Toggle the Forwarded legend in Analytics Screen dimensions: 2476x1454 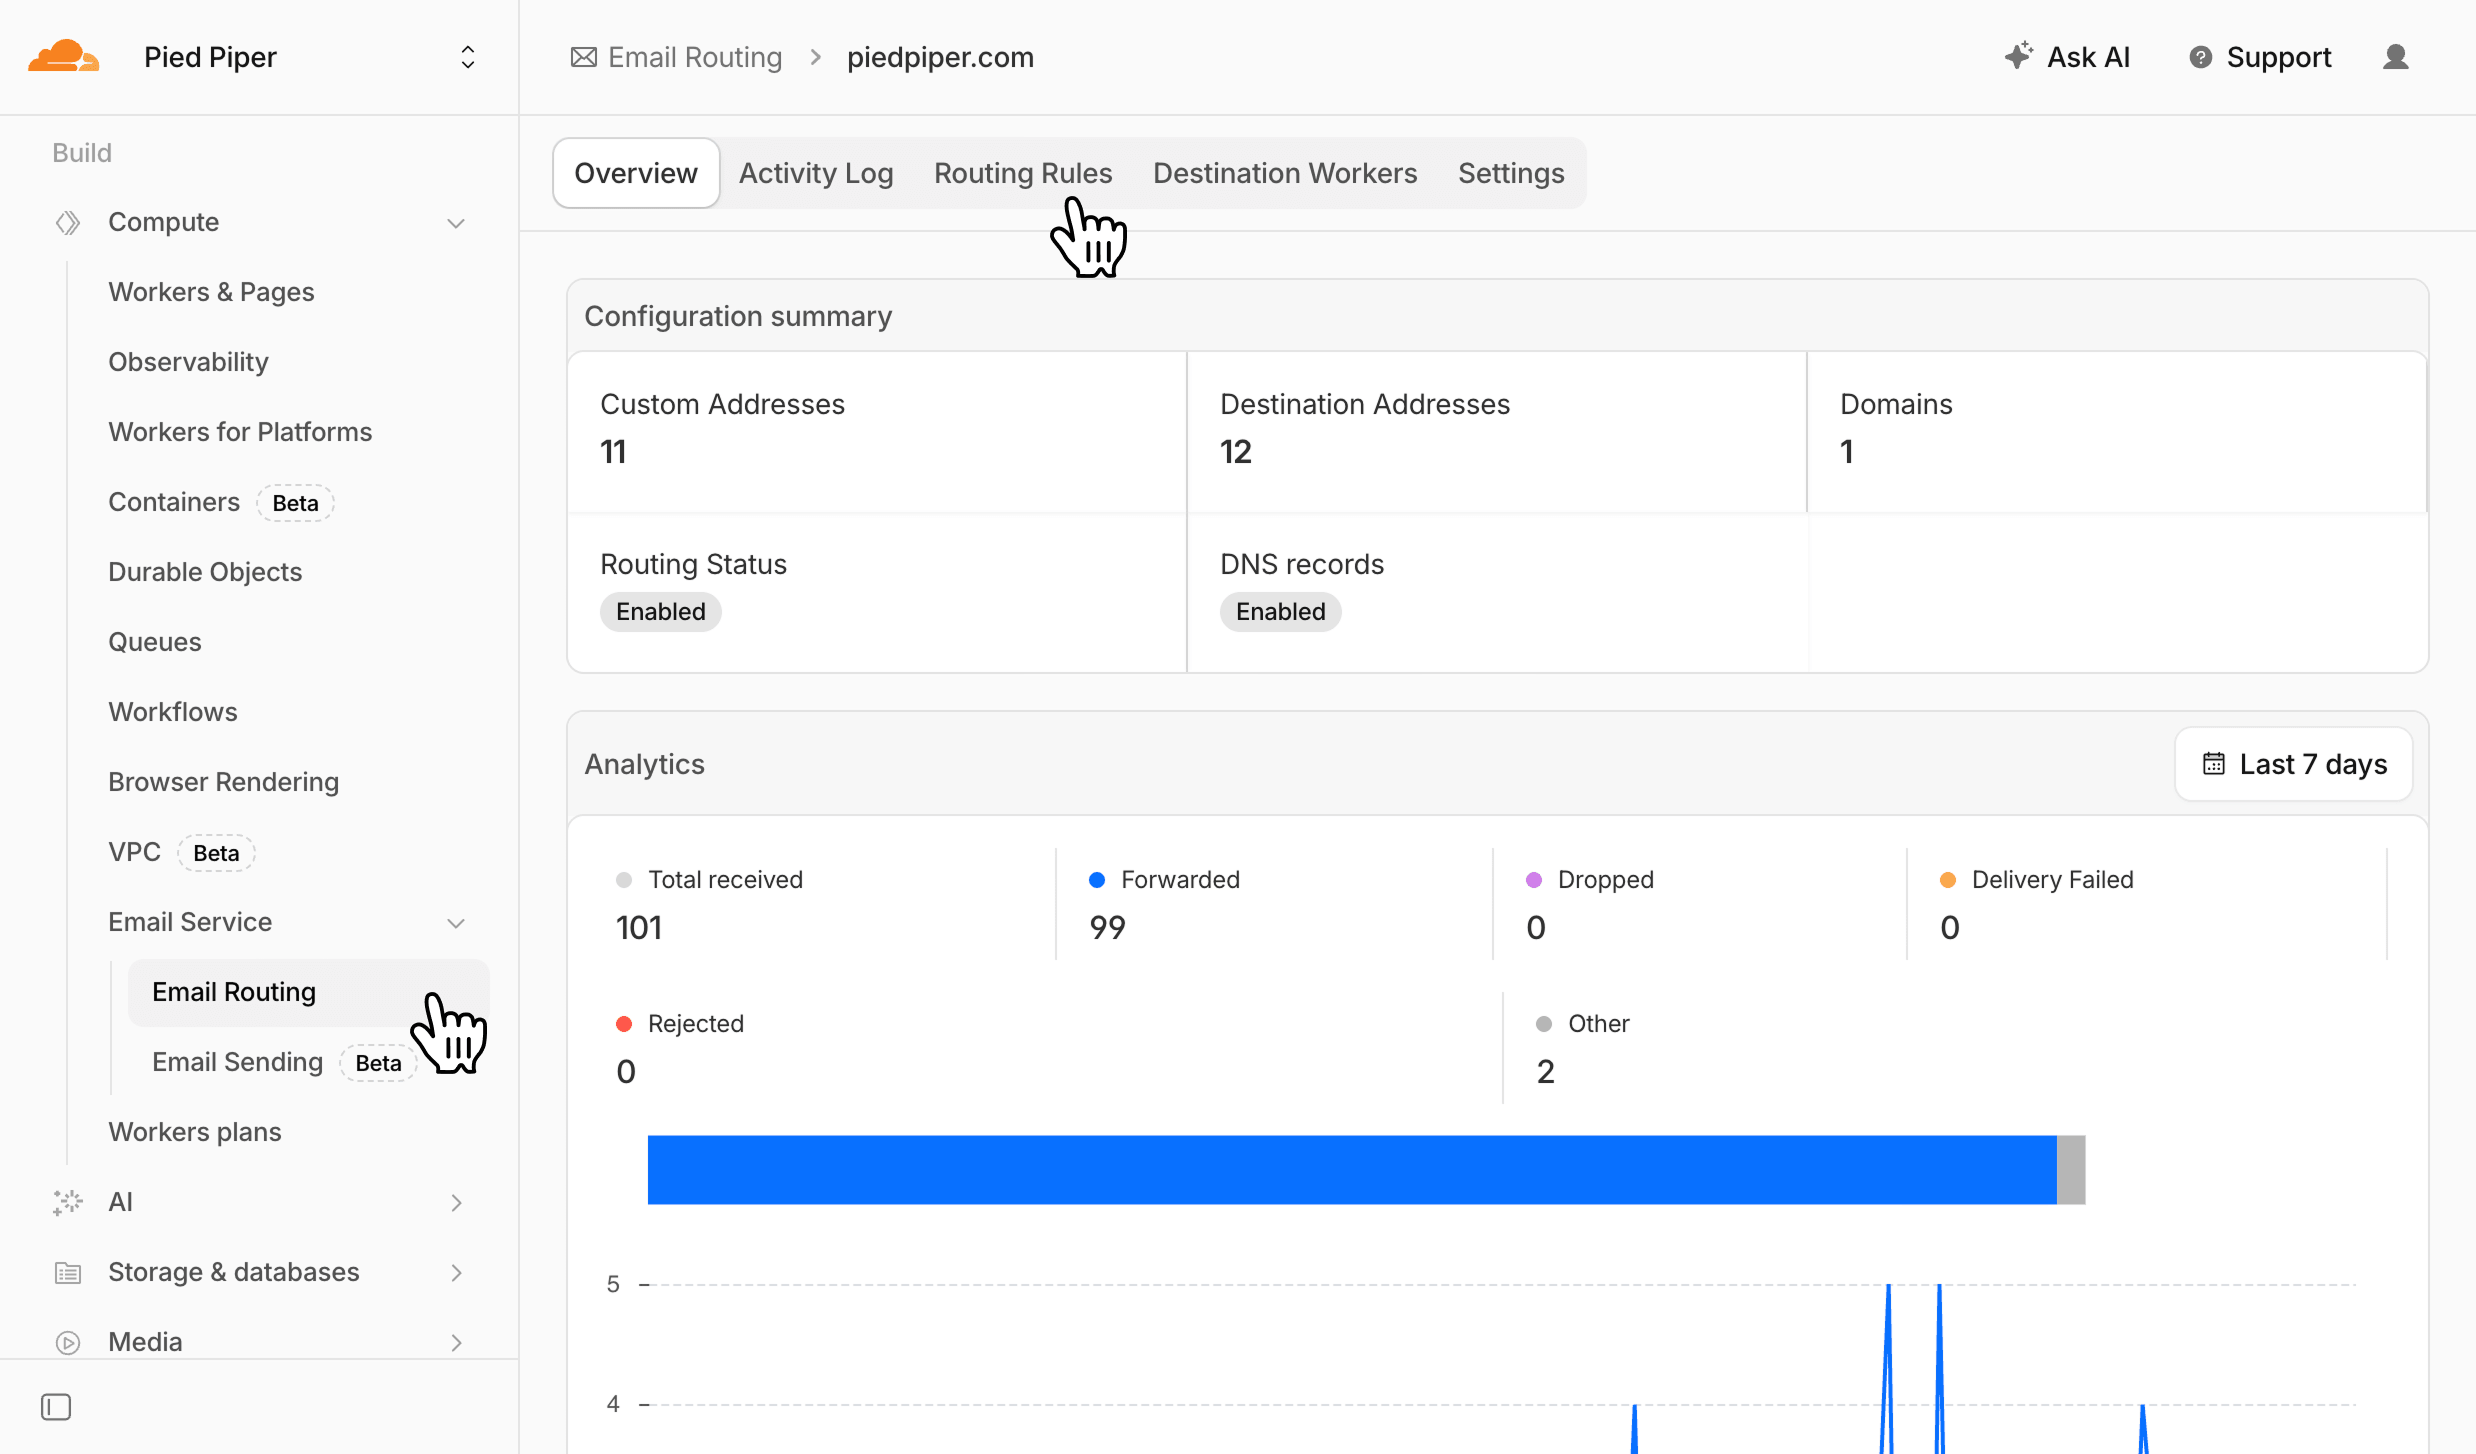tap(1099, 880)
